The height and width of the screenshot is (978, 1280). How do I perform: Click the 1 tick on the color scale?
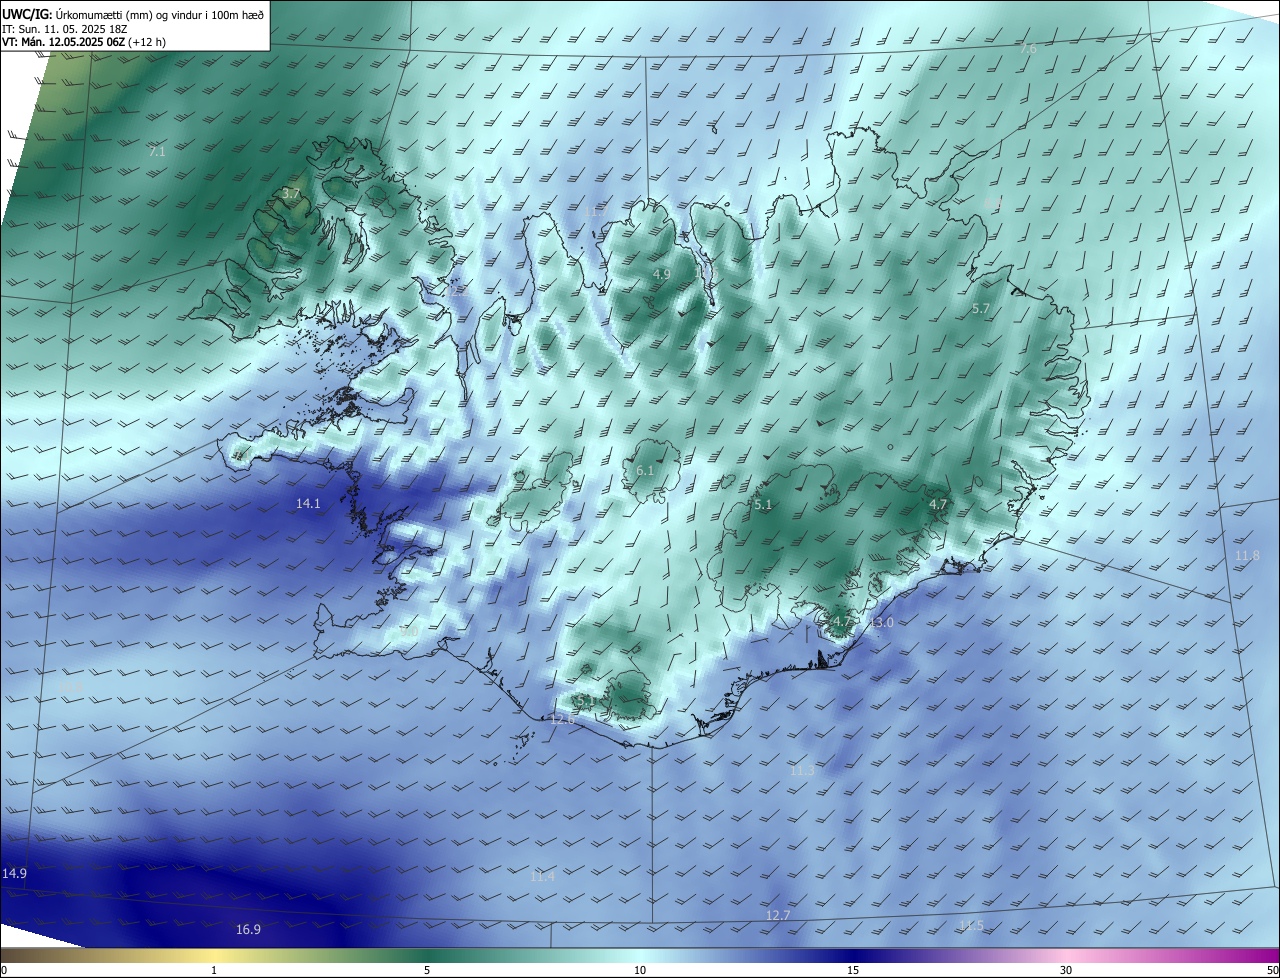pyautogui.click(x=214, y=970)
